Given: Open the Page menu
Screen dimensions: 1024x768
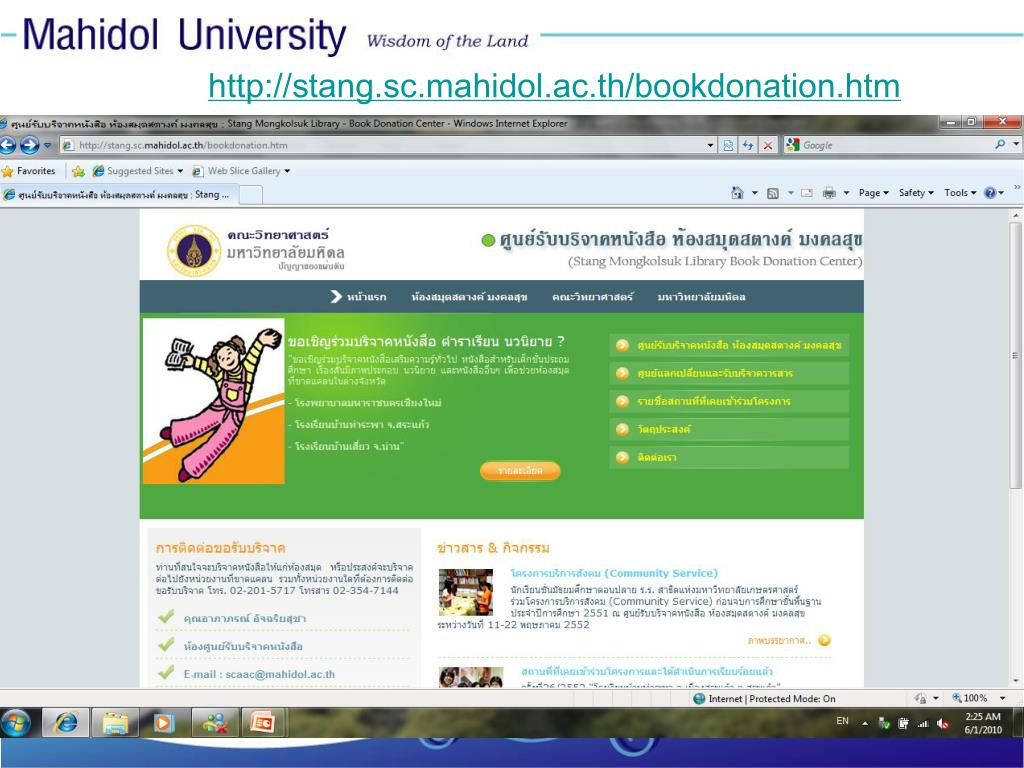Looking at the screenshot, I should (873, 193).
